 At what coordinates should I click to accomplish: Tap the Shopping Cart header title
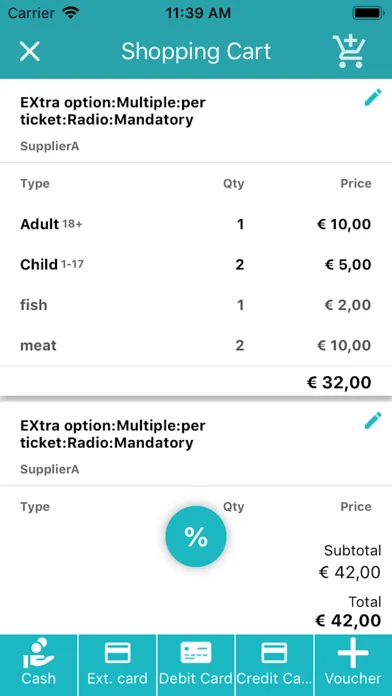[196, 51]
